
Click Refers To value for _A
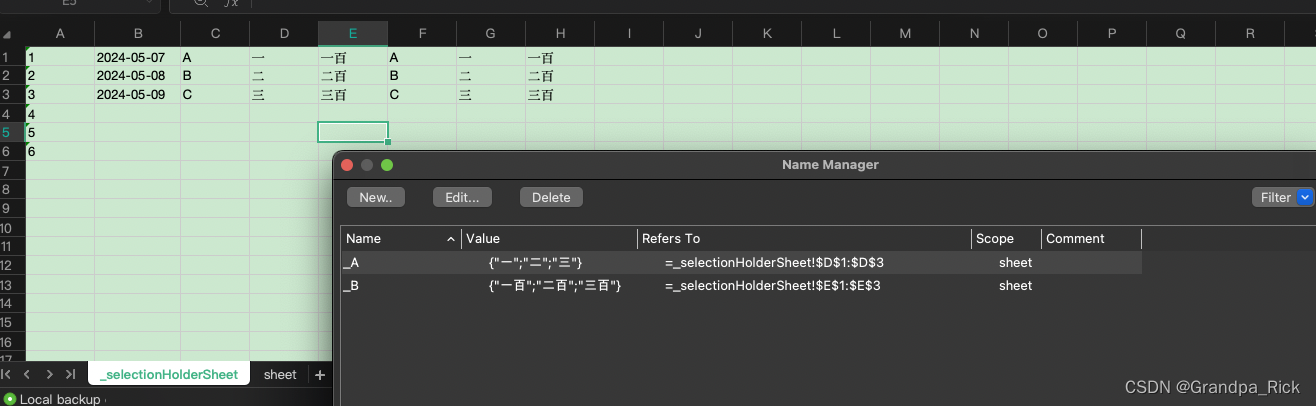click(x=774, y=262)
